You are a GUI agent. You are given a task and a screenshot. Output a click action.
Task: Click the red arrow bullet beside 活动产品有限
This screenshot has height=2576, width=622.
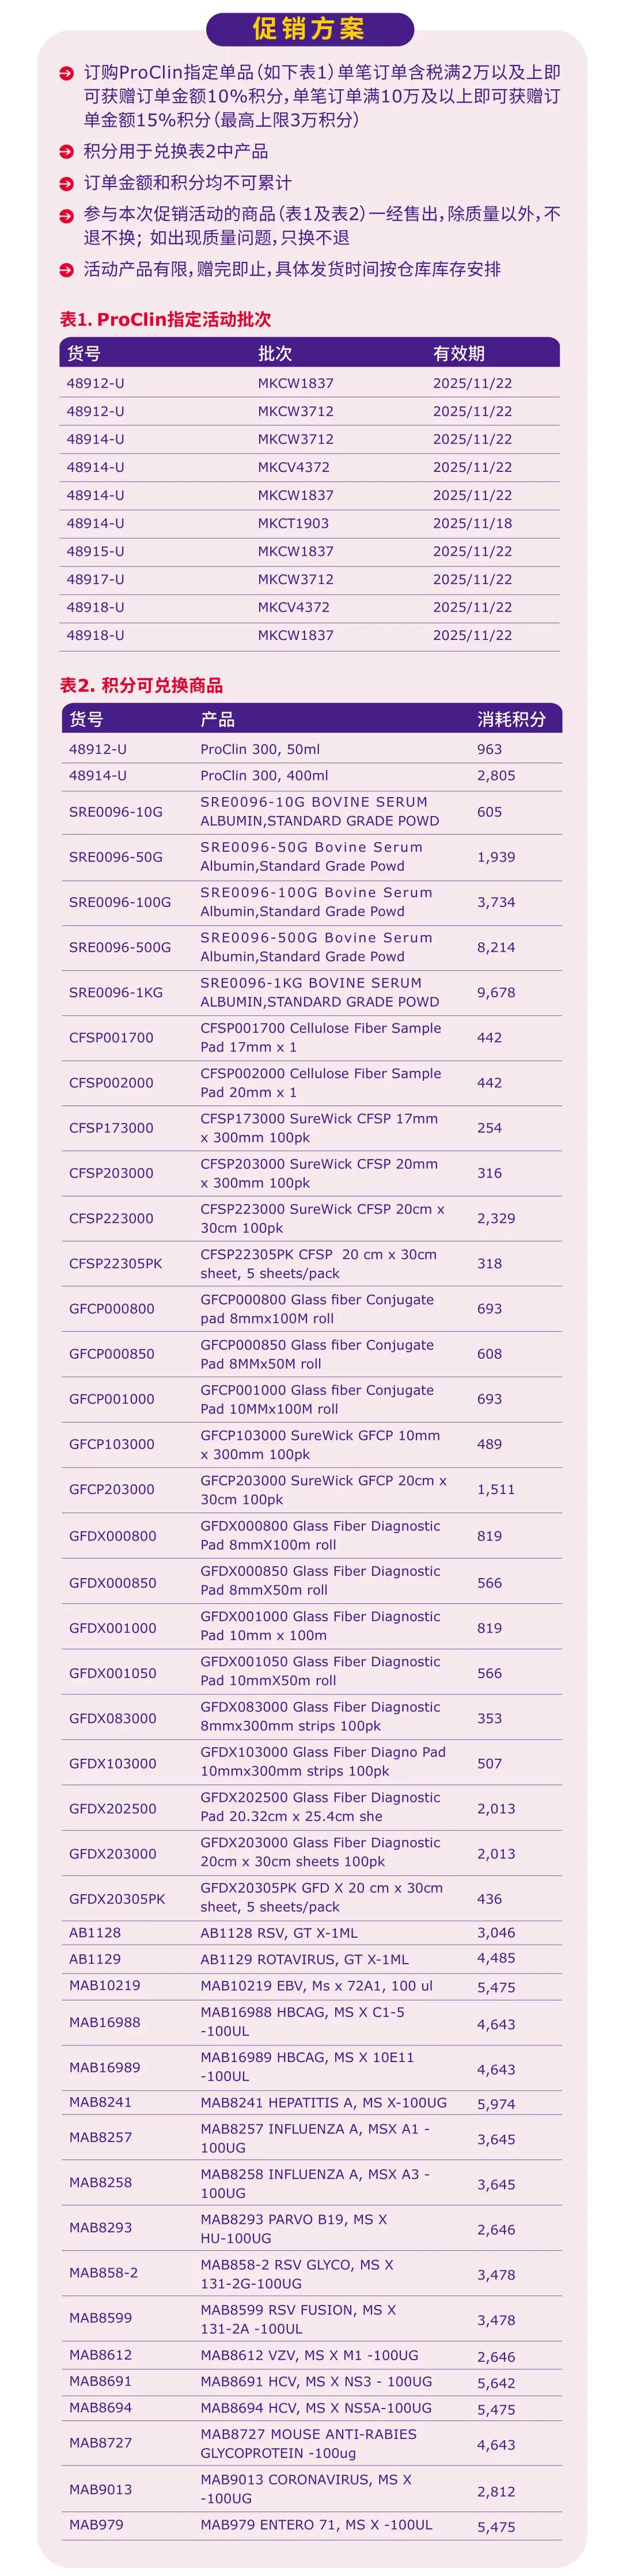(66, 270)
